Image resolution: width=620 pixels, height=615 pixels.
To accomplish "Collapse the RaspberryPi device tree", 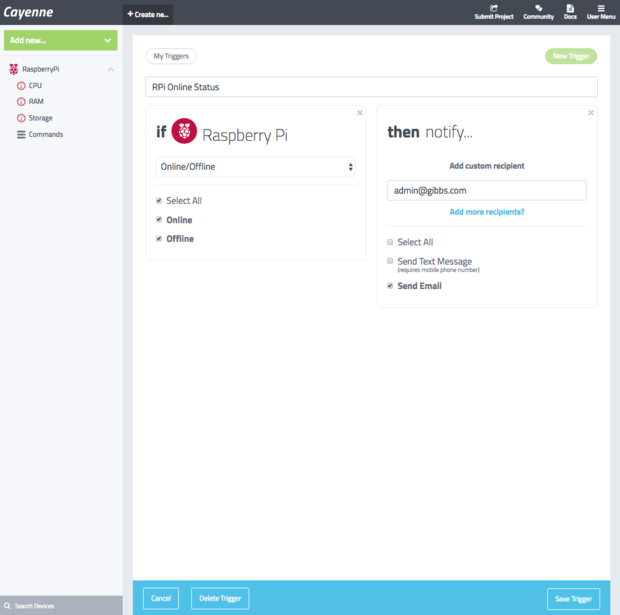I will pyautogui.click(x=111, y=70).
